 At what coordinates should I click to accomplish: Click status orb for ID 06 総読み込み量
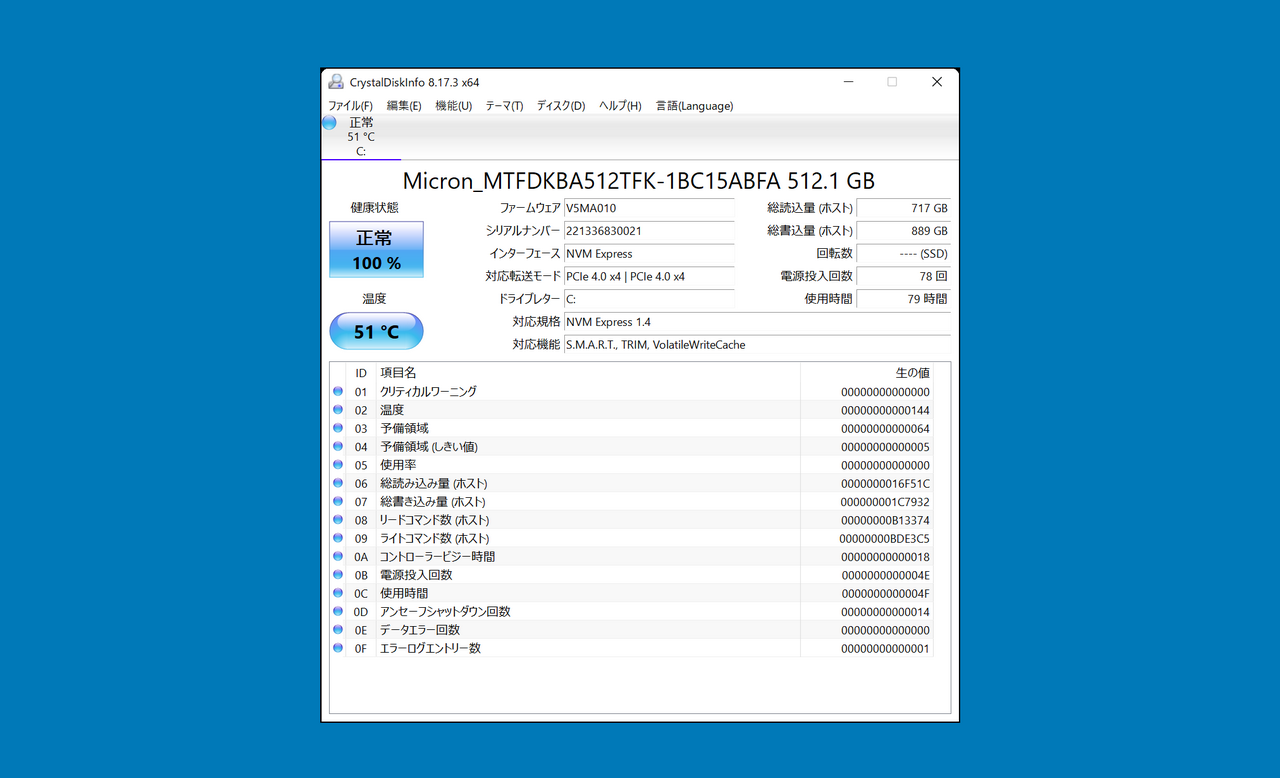pos(338,483)
